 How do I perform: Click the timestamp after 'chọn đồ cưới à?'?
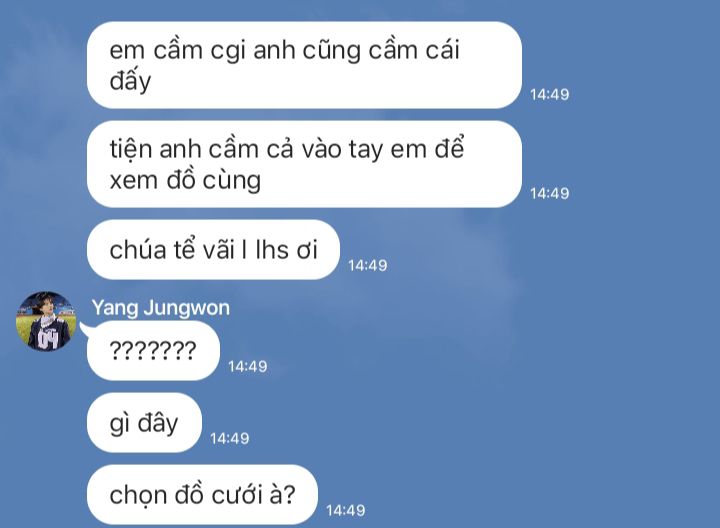pos(346,511)
